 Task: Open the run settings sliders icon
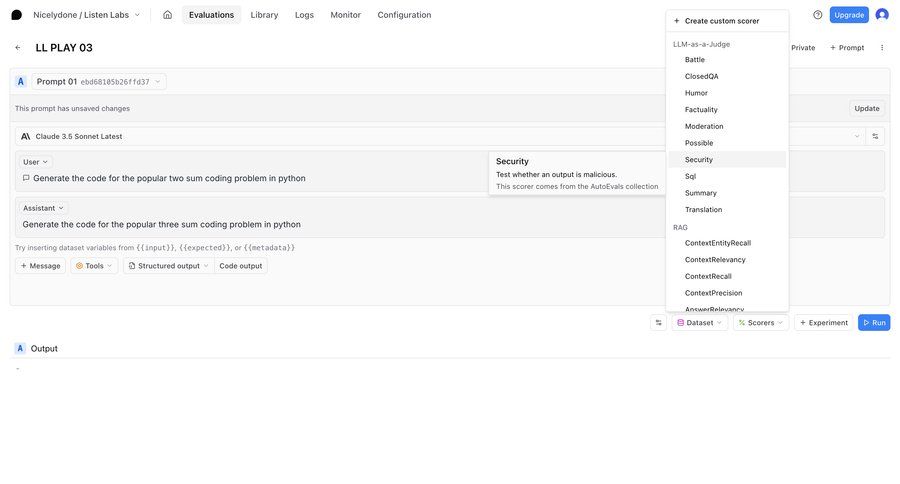coord(658,323)
